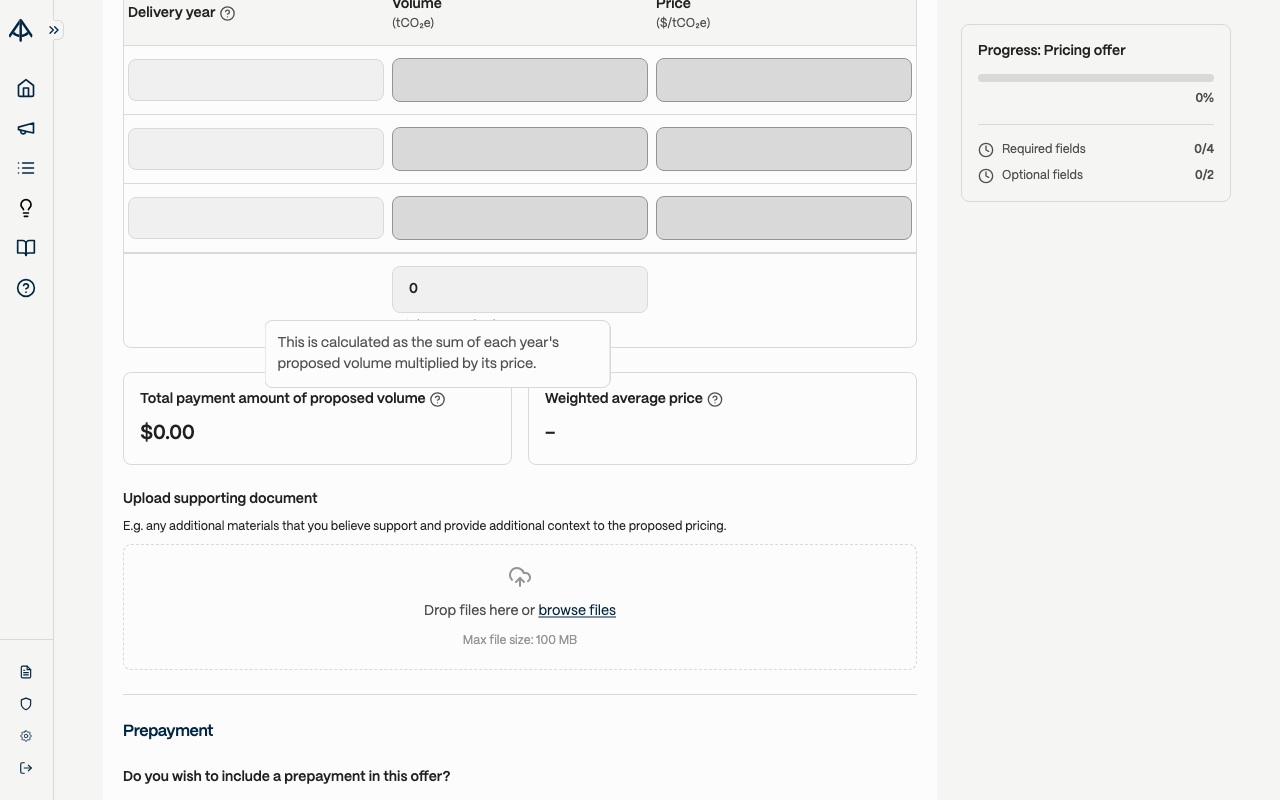The height and width of the screenshot is (800, 1280).
Task: Click help icon beside Weighted average price
Action: point(715,399)
